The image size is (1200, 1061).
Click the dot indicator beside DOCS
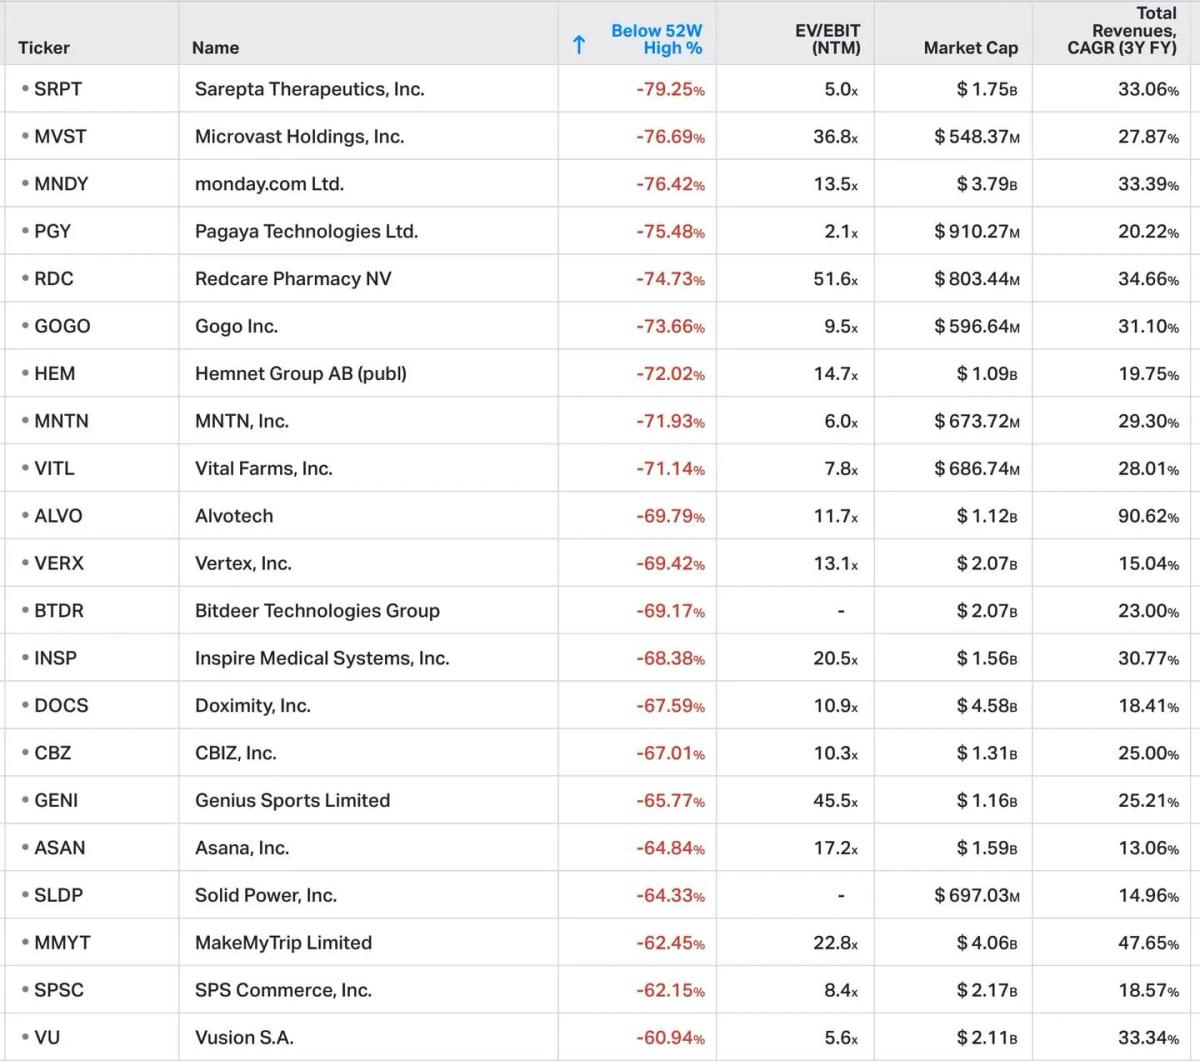(x=26, y=705)
